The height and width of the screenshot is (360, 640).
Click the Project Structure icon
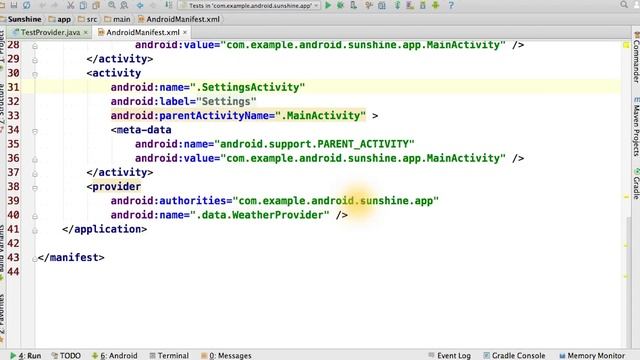tap(382, 5)
